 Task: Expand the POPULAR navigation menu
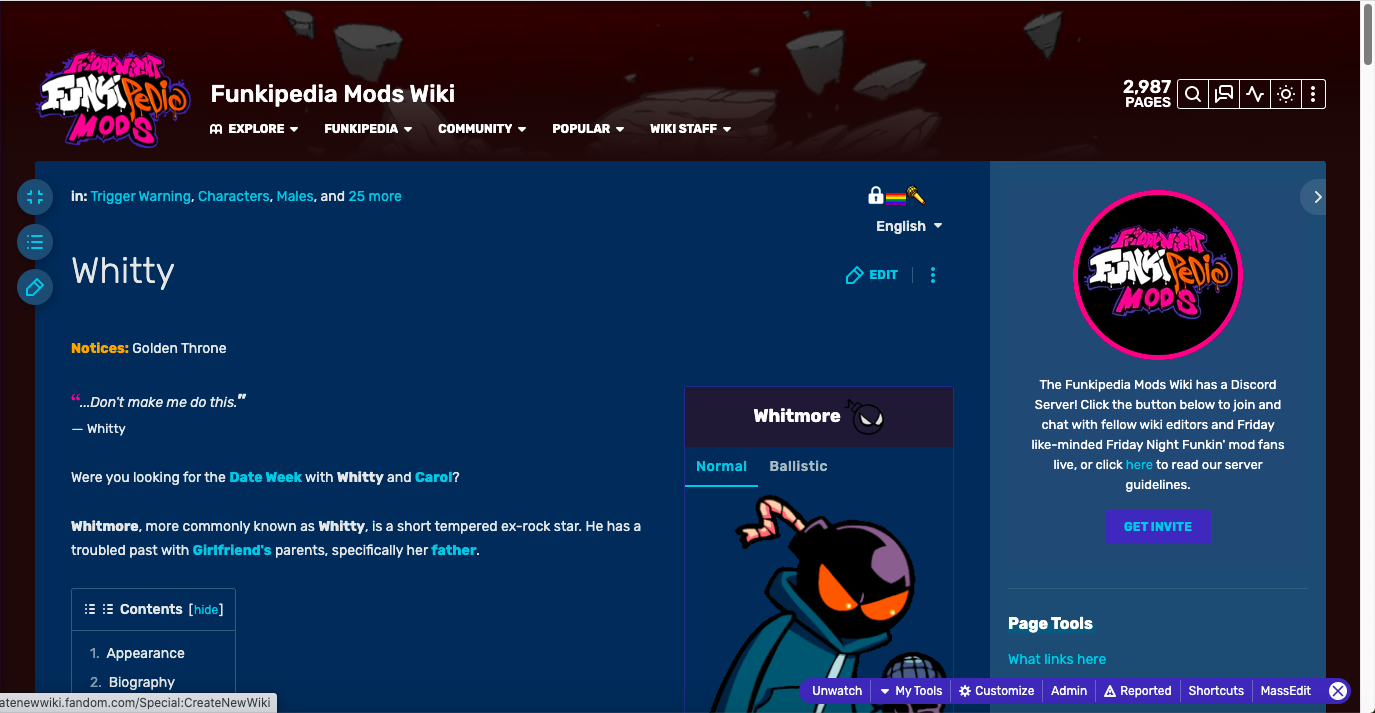tap(588, 129)
